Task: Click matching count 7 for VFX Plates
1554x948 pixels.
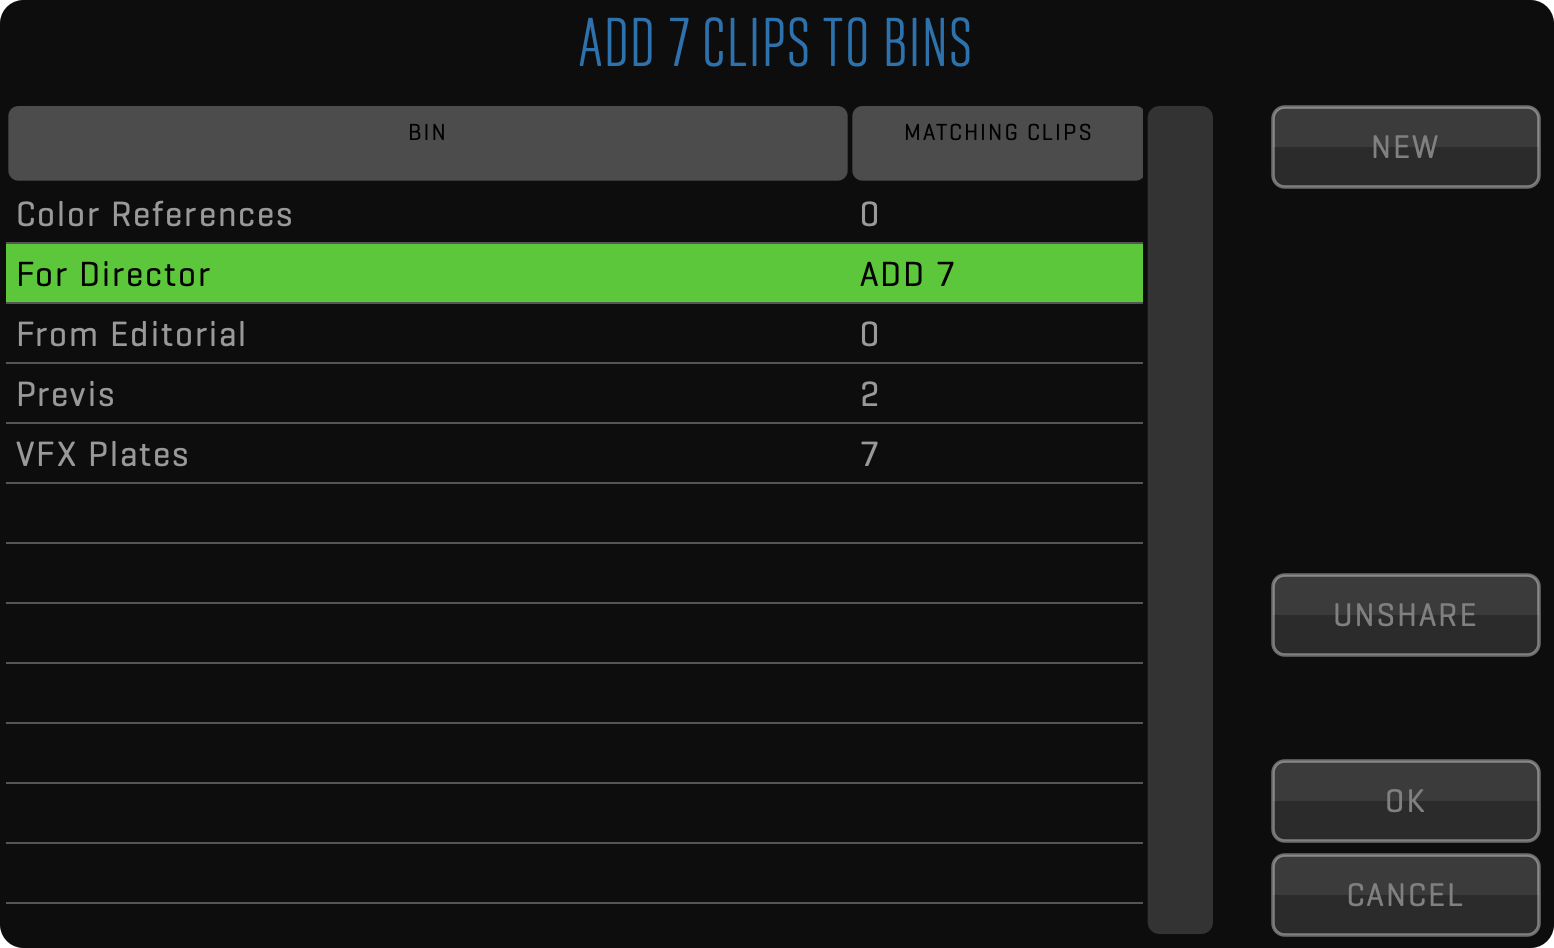Action: point(869,455)
